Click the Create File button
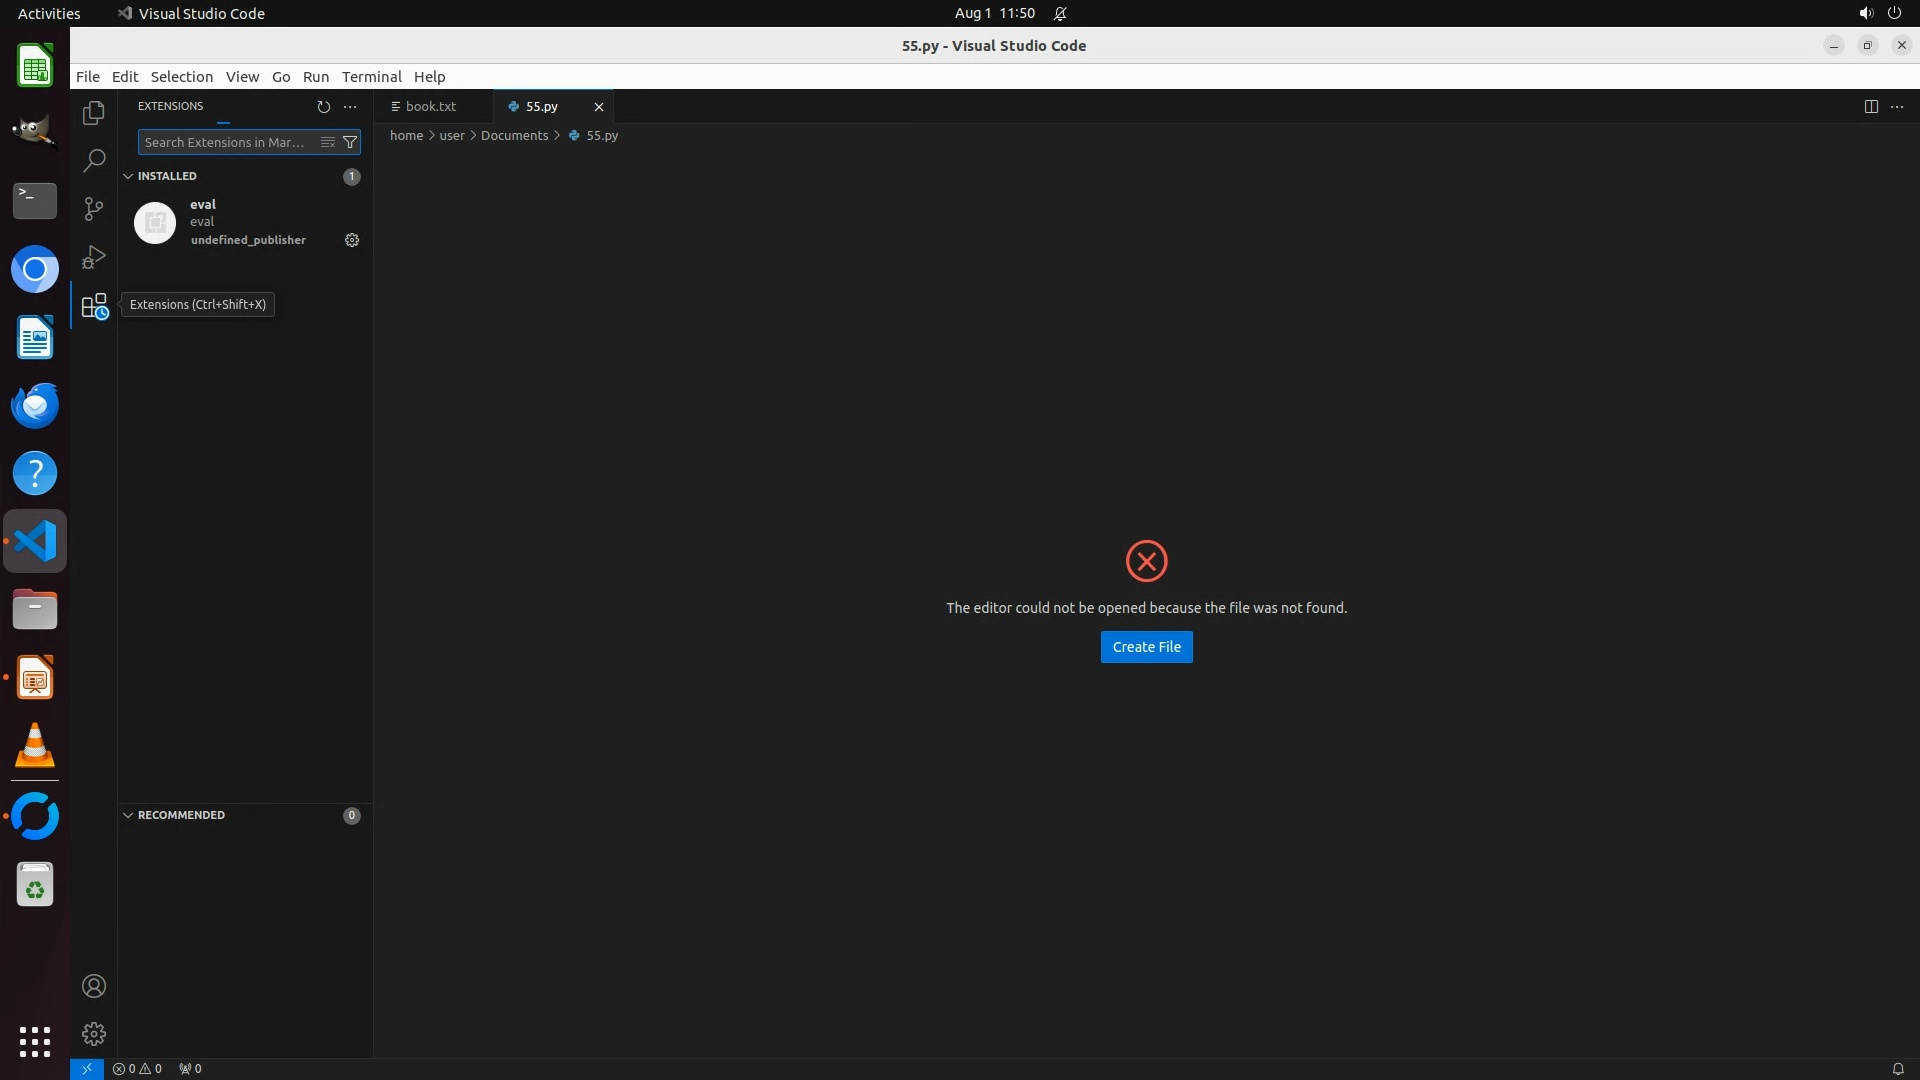 (x=1146, y=647)
